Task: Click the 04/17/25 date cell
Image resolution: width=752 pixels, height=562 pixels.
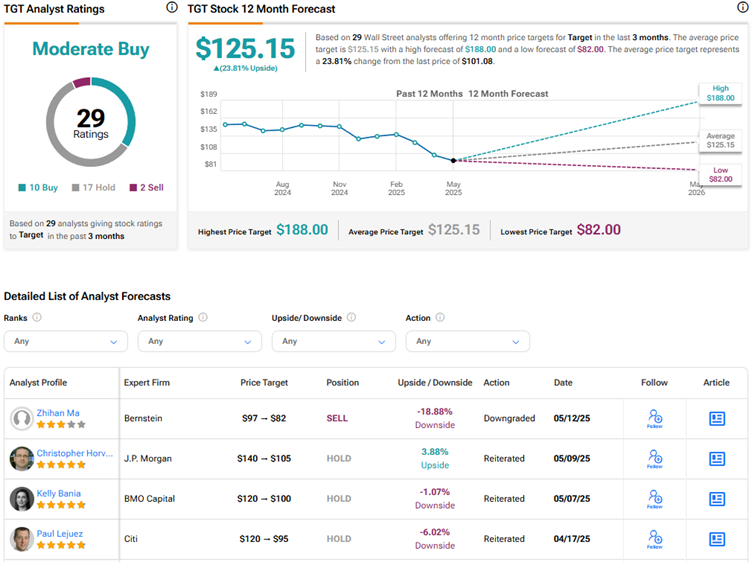Action: (572, 539)
